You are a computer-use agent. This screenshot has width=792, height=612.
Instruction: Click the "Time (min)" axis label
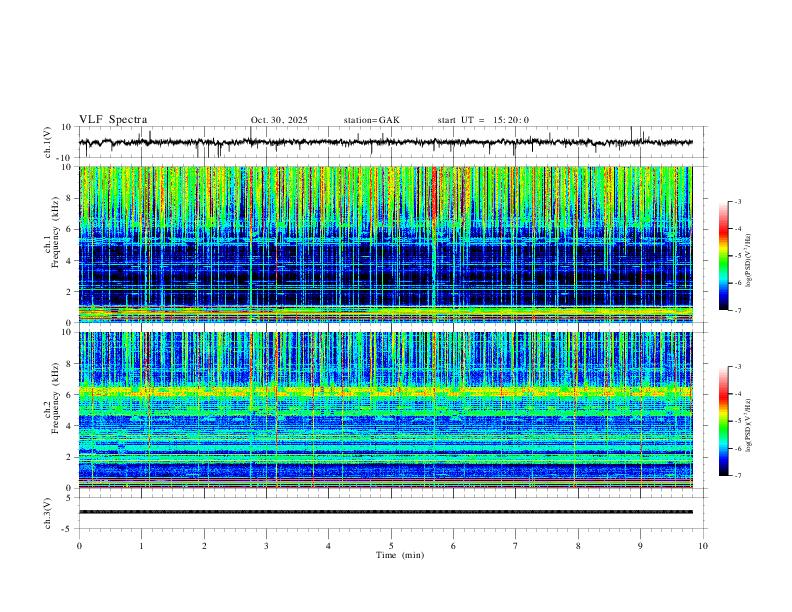[400, 555]
